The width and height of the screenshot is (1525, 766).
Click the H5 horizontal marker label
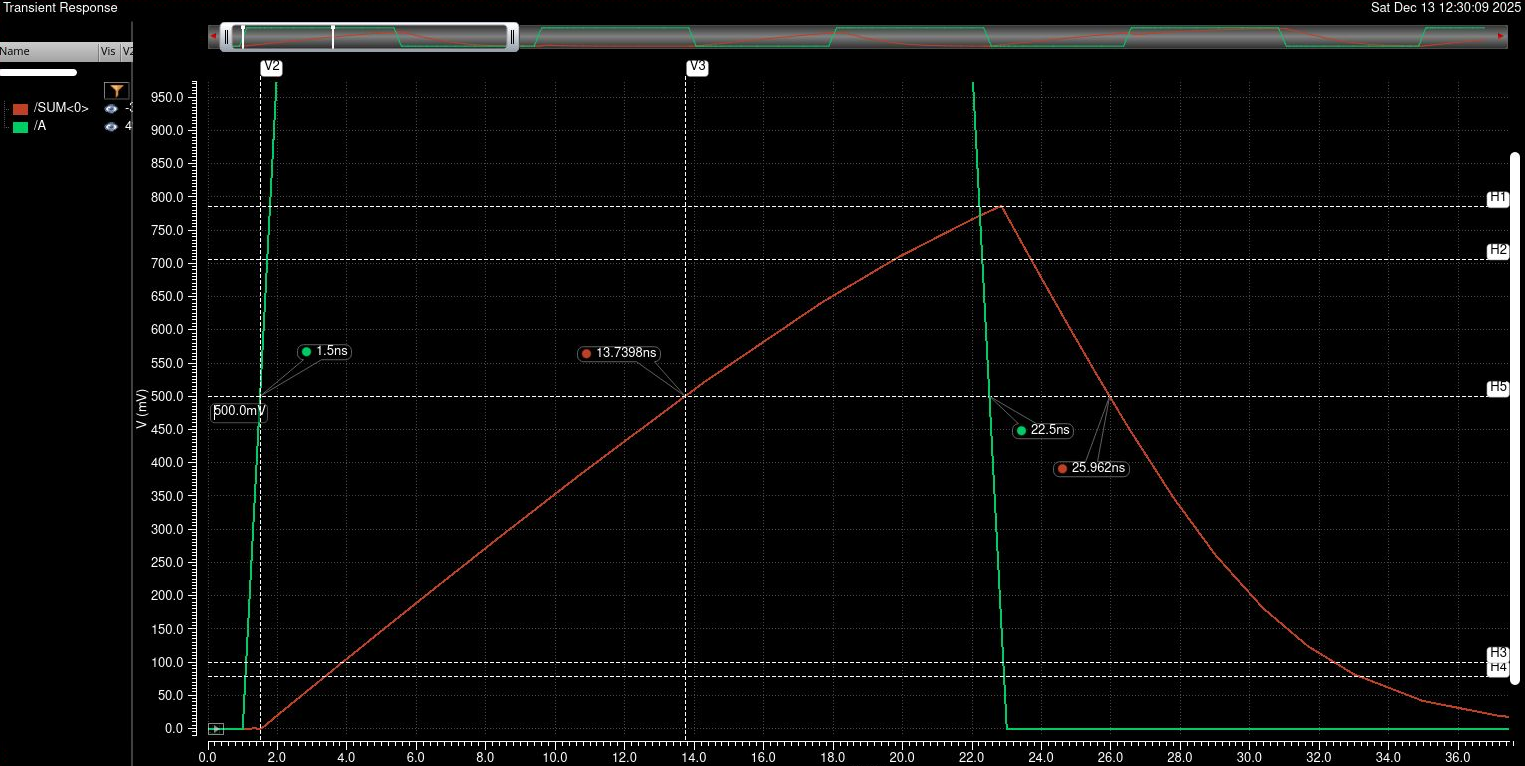tap(1496, 388)
